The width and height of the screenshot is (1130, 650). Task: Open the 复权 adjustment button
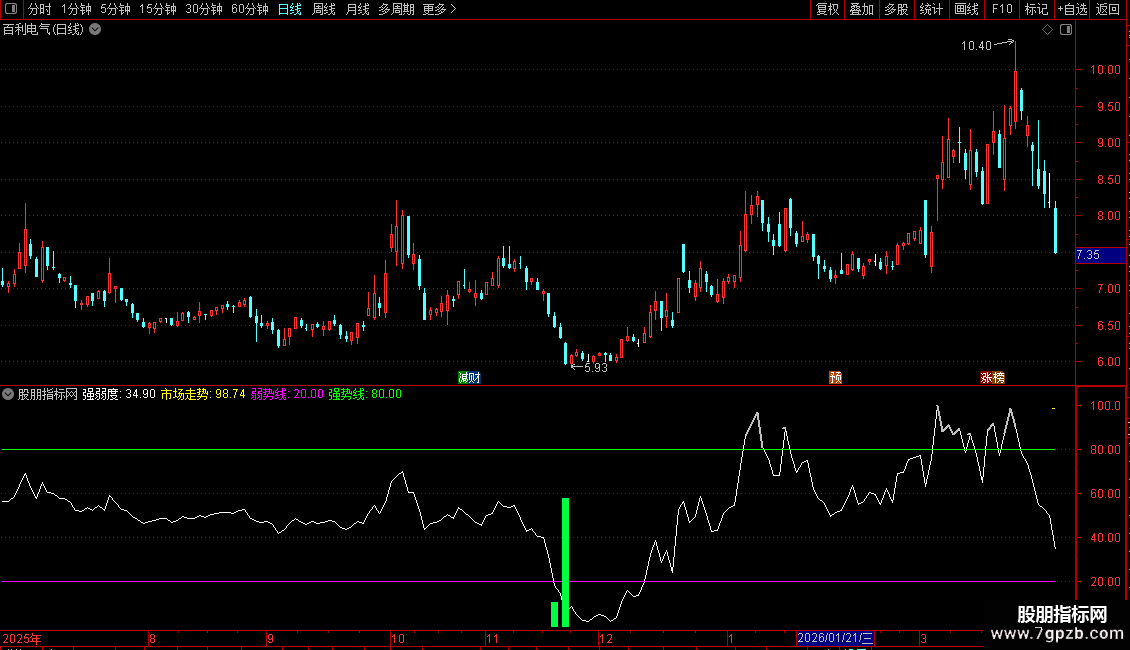pyautogui.click(x=827, y=9)
